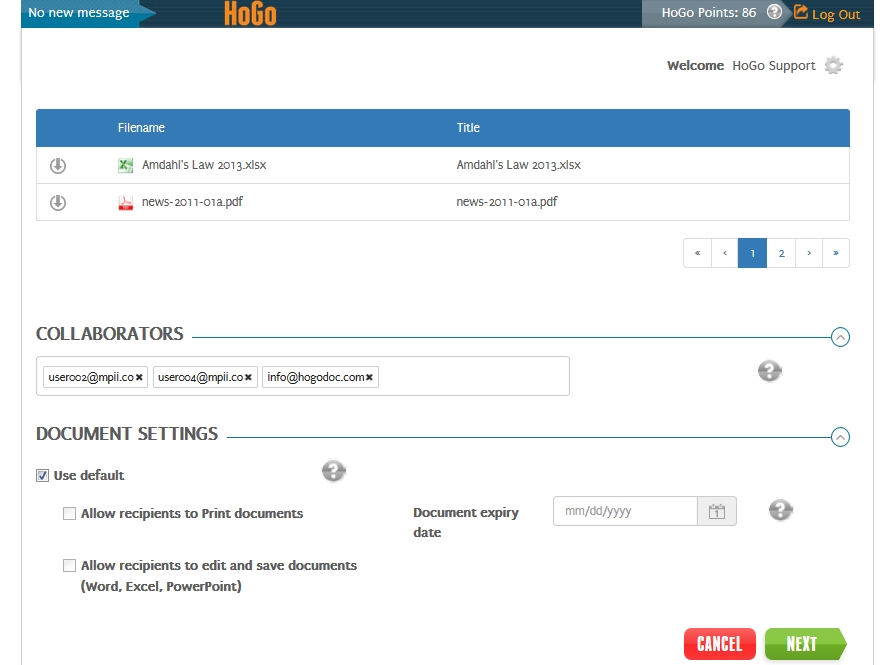The image size is (895, 665).
Task: Collapse the Document Settings section
Action: coord(840,436)
